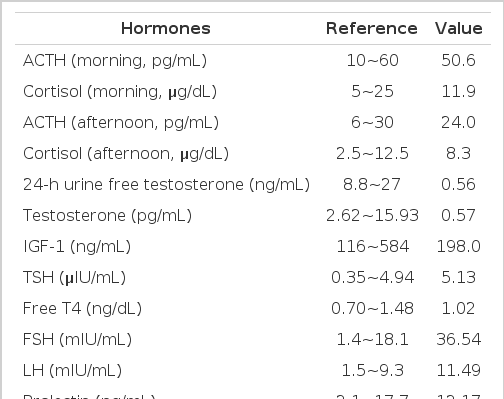The image size is (504, 399).
Task: Click the Free T4 reference 0.70~1.48
Action: tap(372, 308)
